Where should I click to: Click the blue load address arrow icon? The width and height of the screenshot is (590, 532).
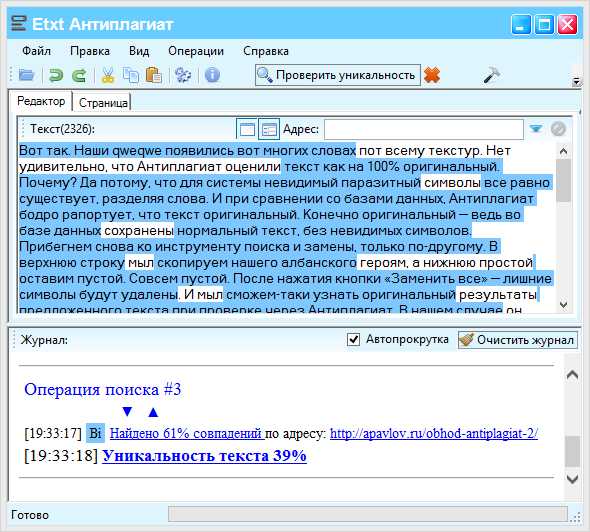point(536,129)
